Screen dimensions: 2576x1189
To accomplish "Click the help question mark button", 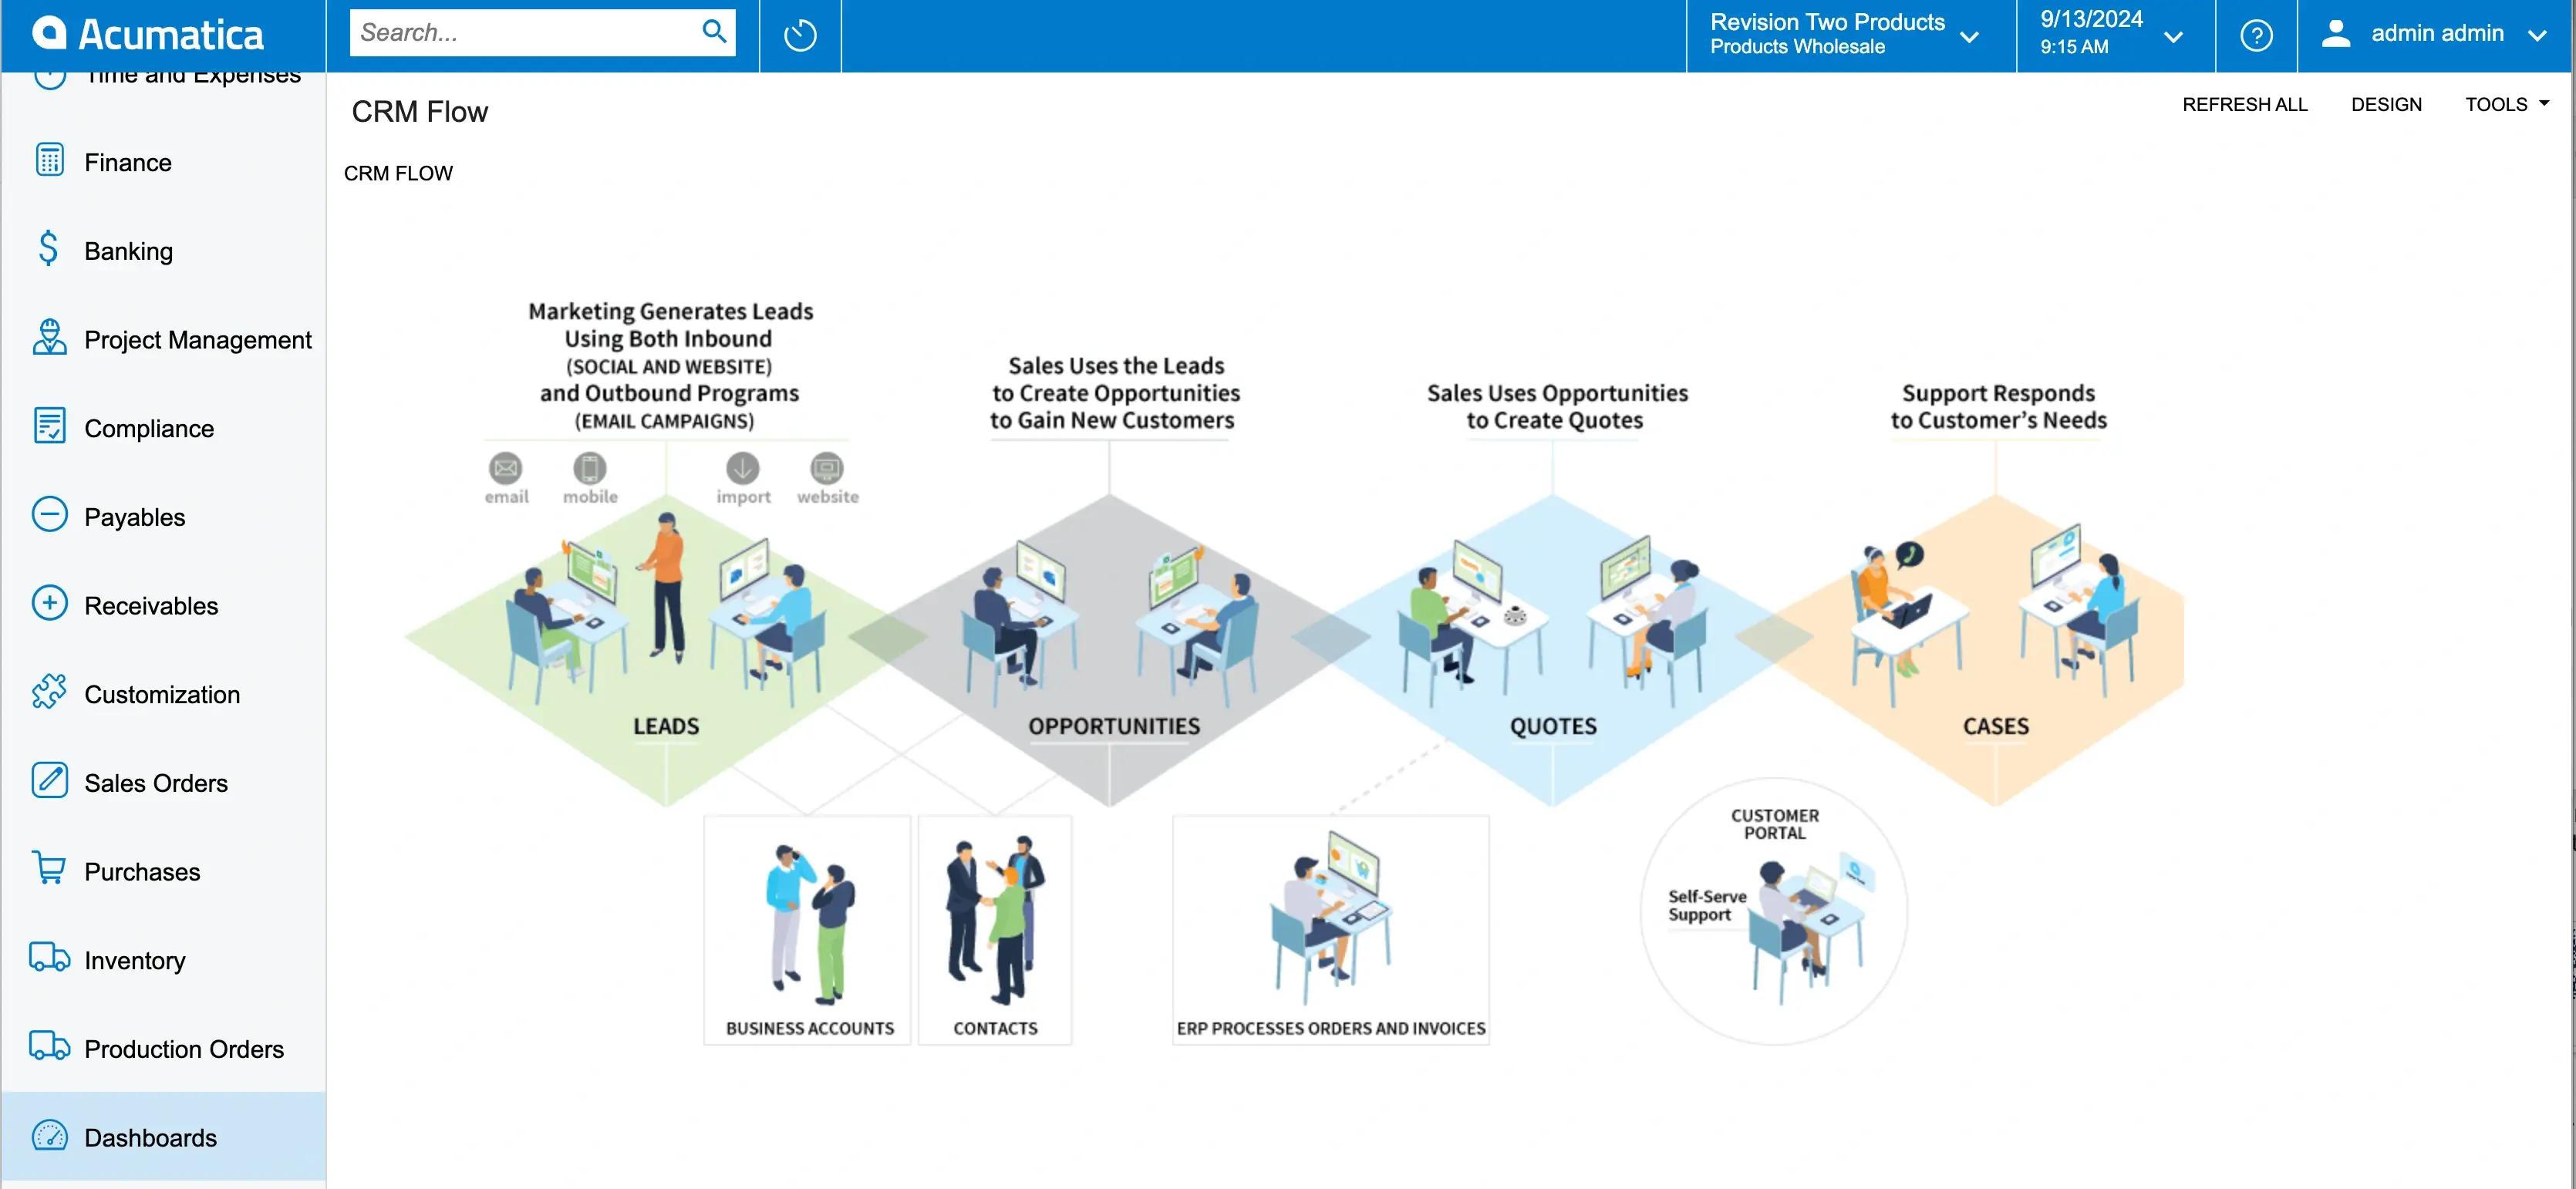I will coord(2256,31).
